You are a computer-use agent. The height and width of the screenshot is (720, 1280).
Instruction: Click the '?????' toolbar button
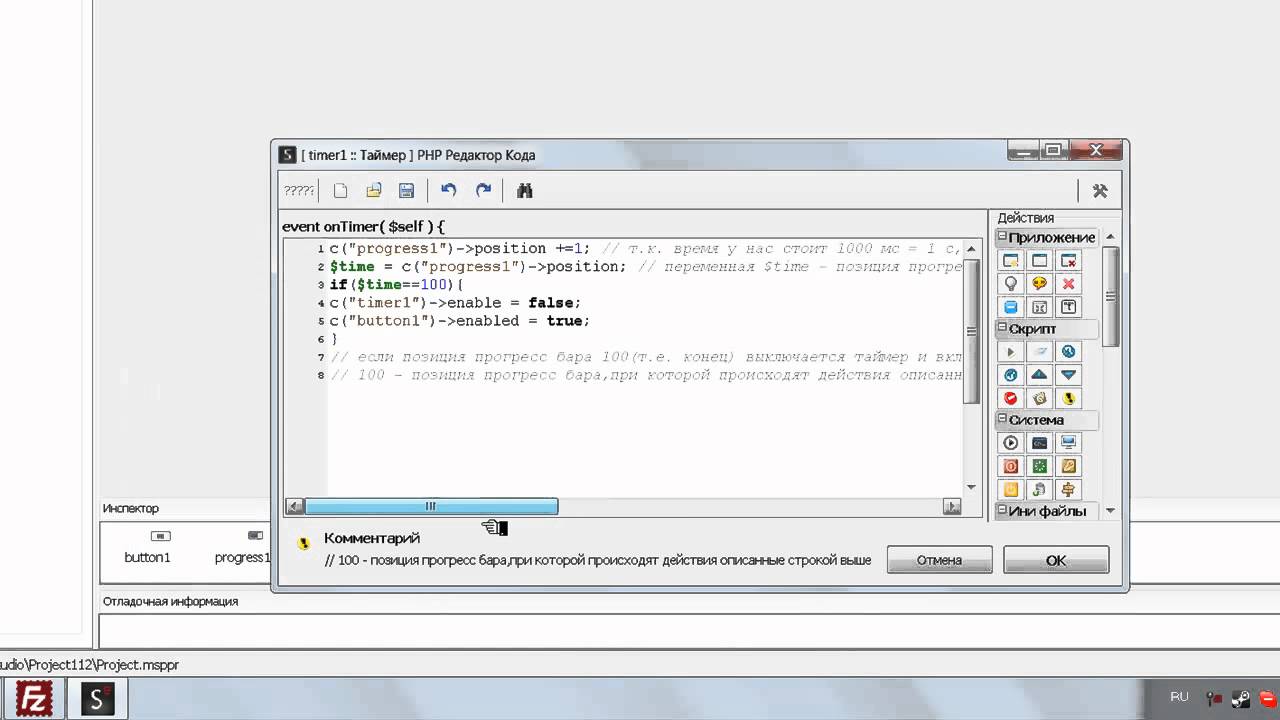pyautogui.click(x=299, y=191)
